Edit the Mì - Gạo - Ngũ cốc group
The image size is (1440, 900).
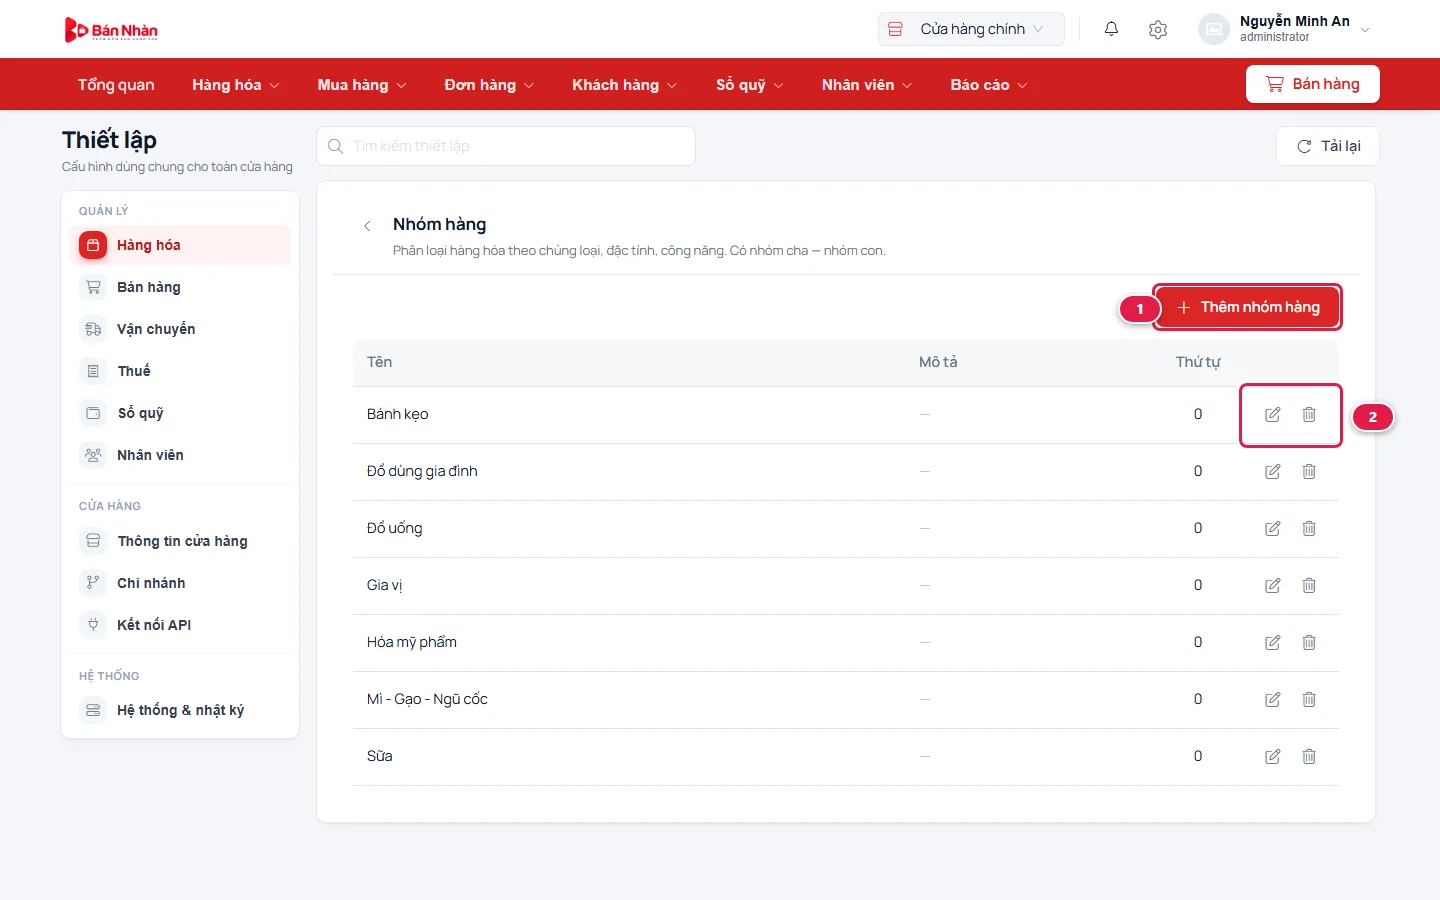click(x=1273, y=700)
